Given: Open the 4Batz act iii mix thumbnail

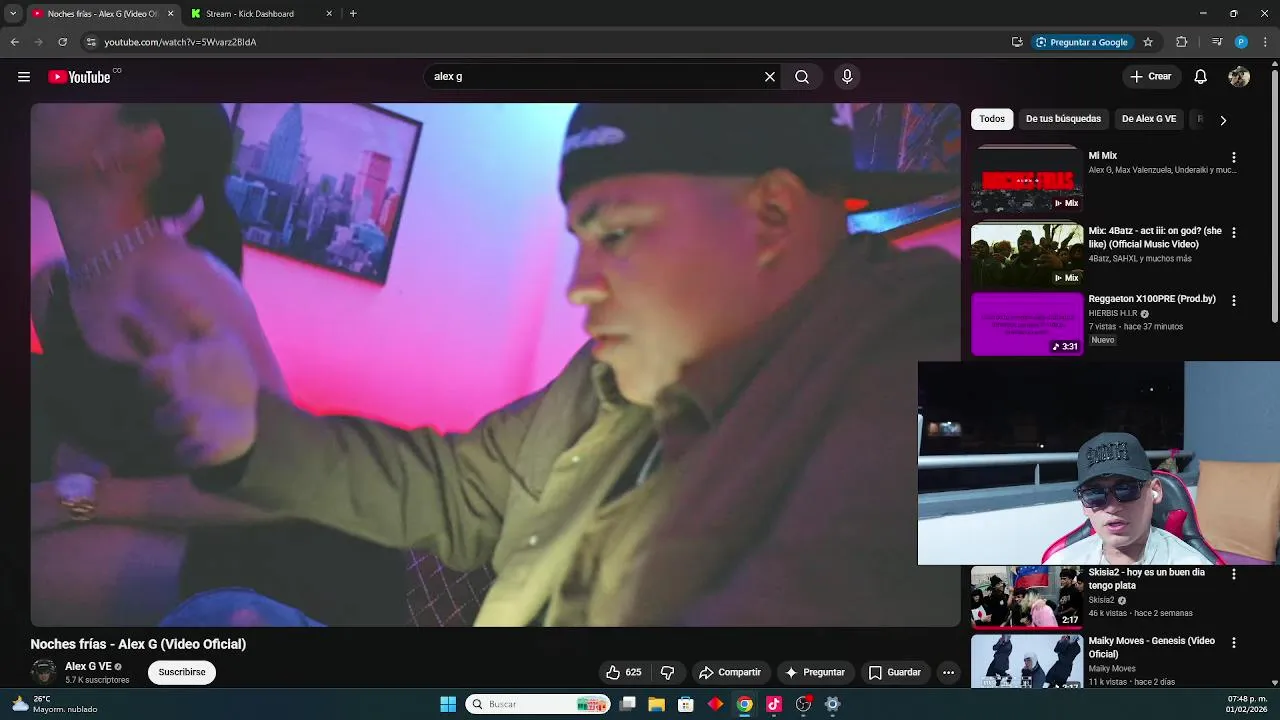Looking at the screenshot, I should tap(1027, 255).
